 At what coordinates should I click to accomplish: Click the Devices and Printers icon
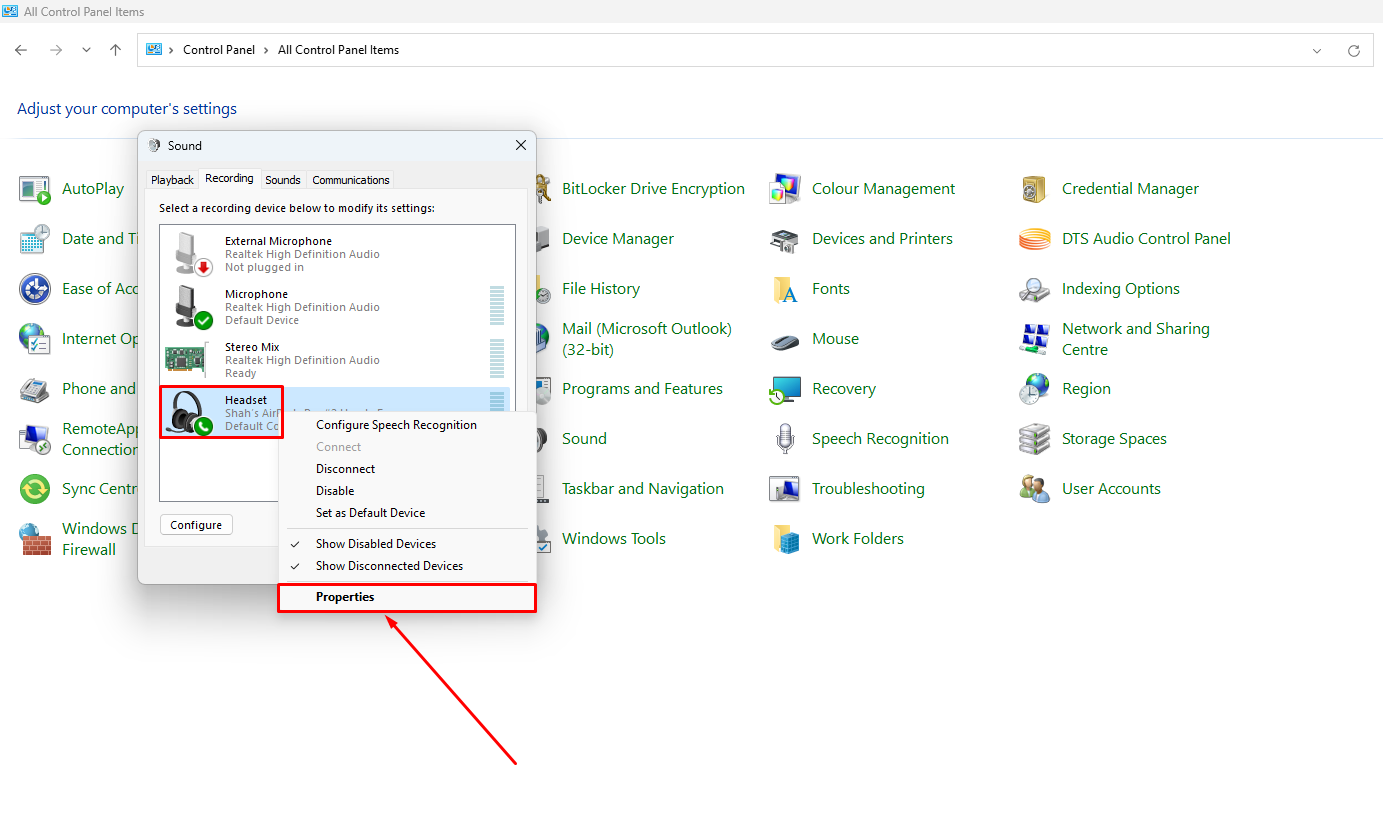(785, 239)
